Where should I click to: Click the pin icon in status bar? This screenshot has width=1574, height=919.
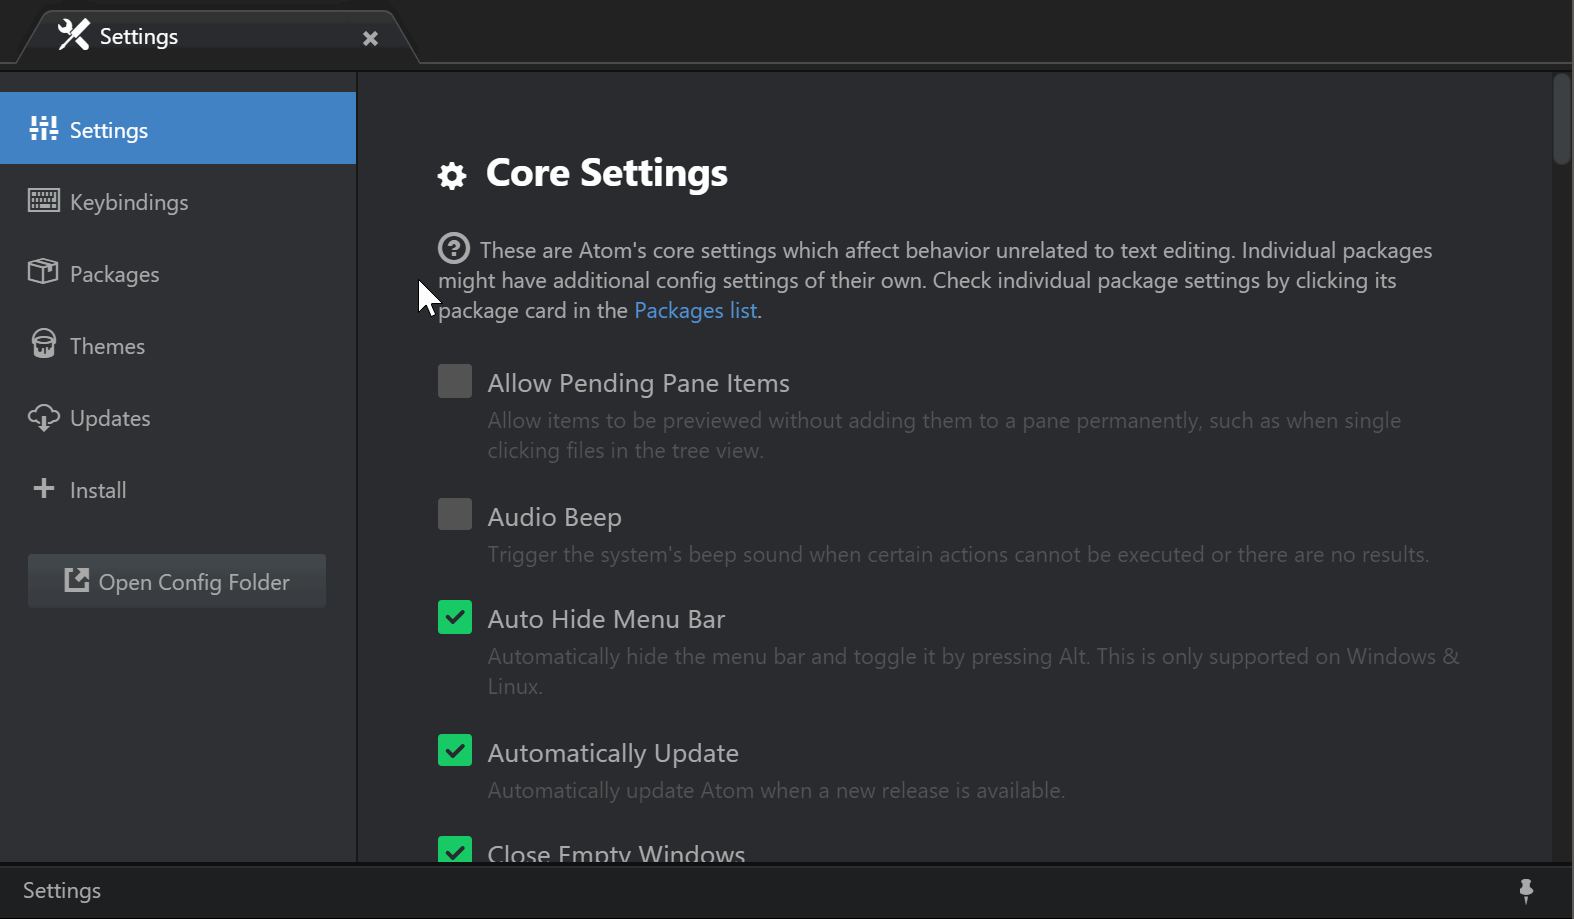point(1526,890)
